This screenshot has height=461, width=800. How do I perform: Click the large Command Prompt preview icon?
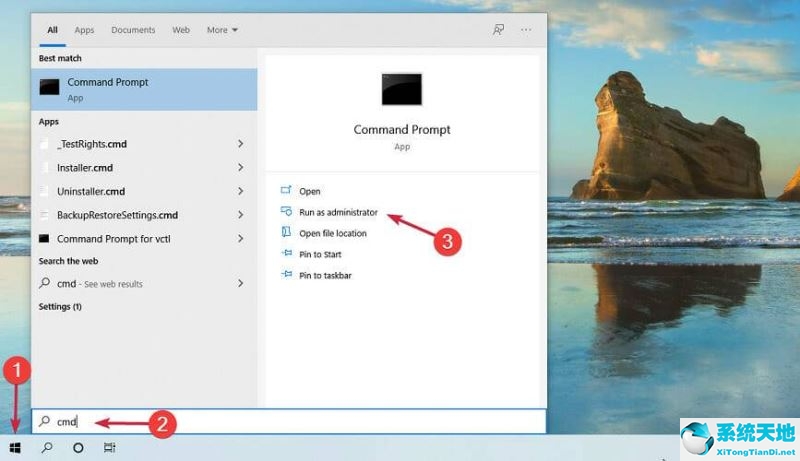[x=402, y=89]
